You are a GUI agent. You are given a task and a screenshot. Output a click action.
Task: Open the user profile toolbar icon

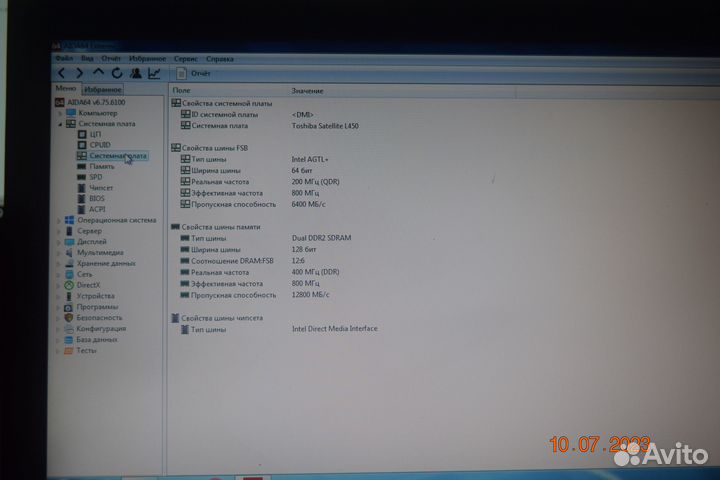[135, 73]
